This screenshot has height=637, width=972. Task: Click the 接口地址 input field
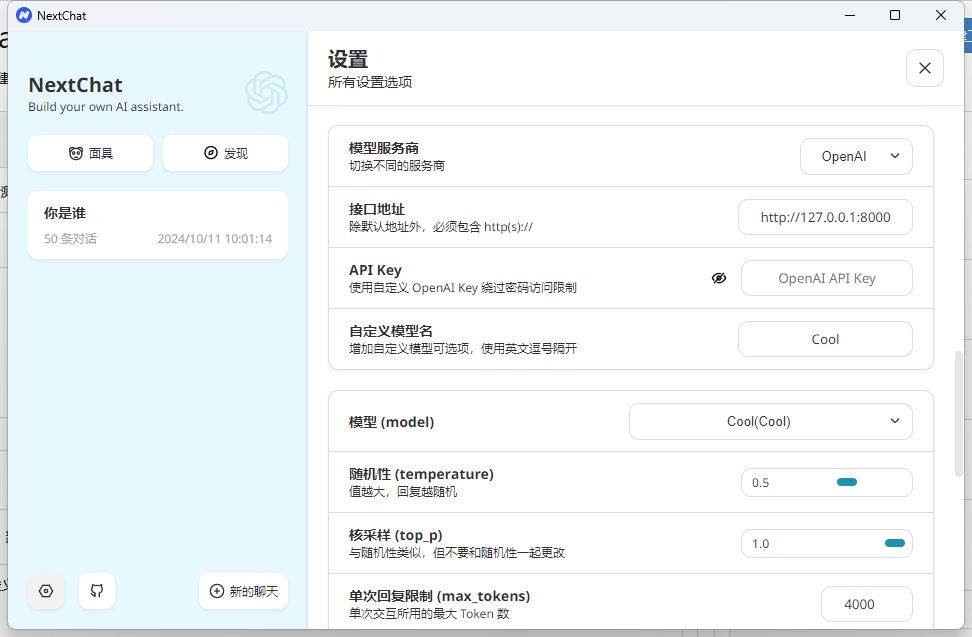[x=825, y=217]
